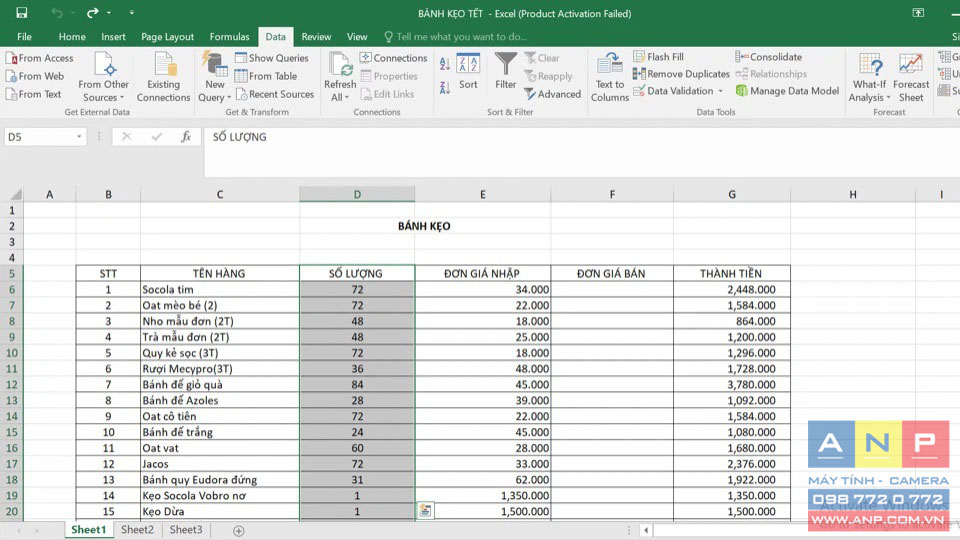Click Show Queries icon
The image size is (960, 540).
[x=241, y=58]
